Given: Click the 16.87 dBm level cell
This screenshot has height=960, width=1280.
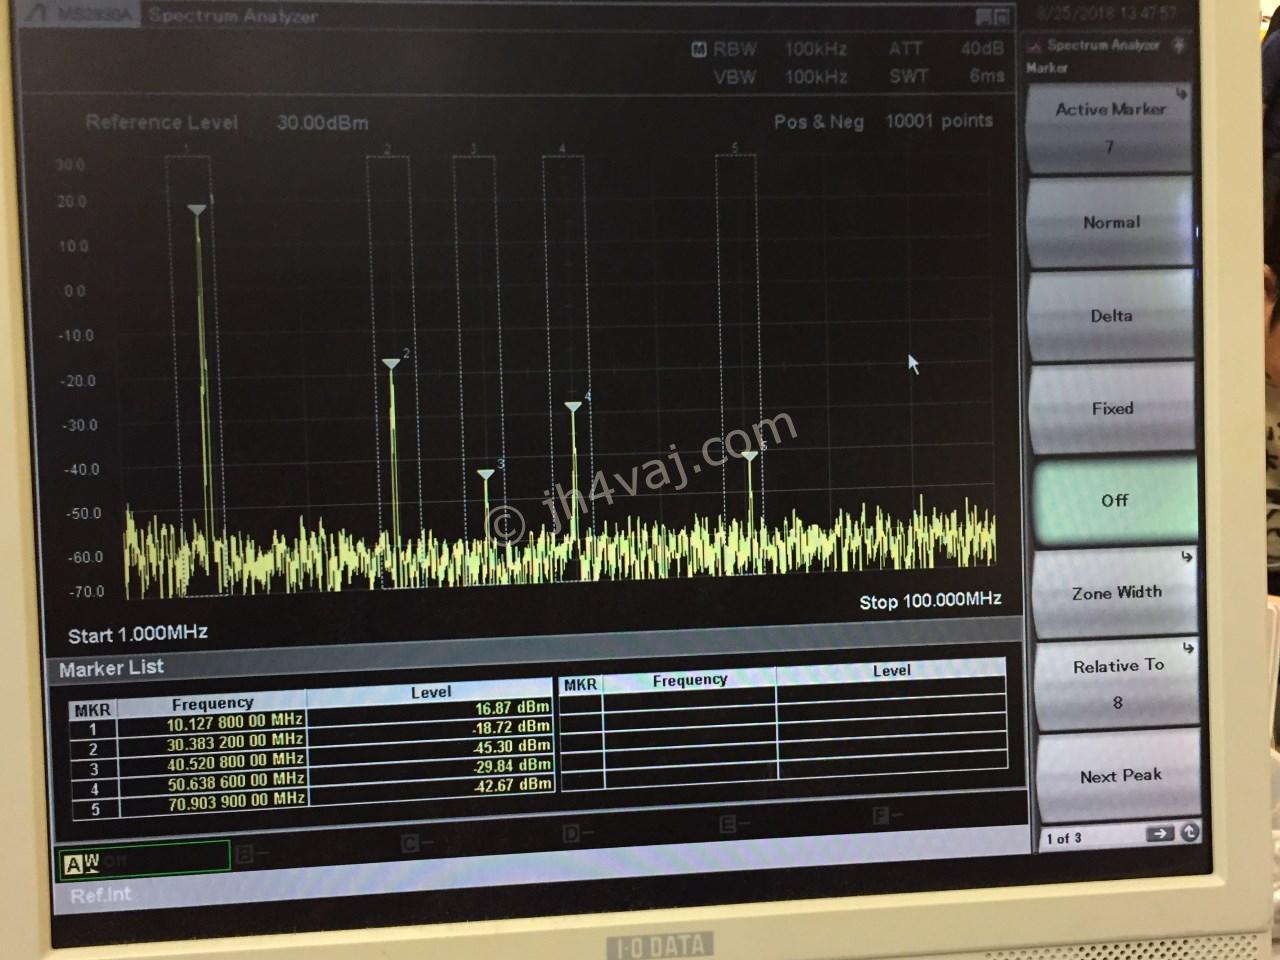Looking at the screenshot, I should click(513, 707).
